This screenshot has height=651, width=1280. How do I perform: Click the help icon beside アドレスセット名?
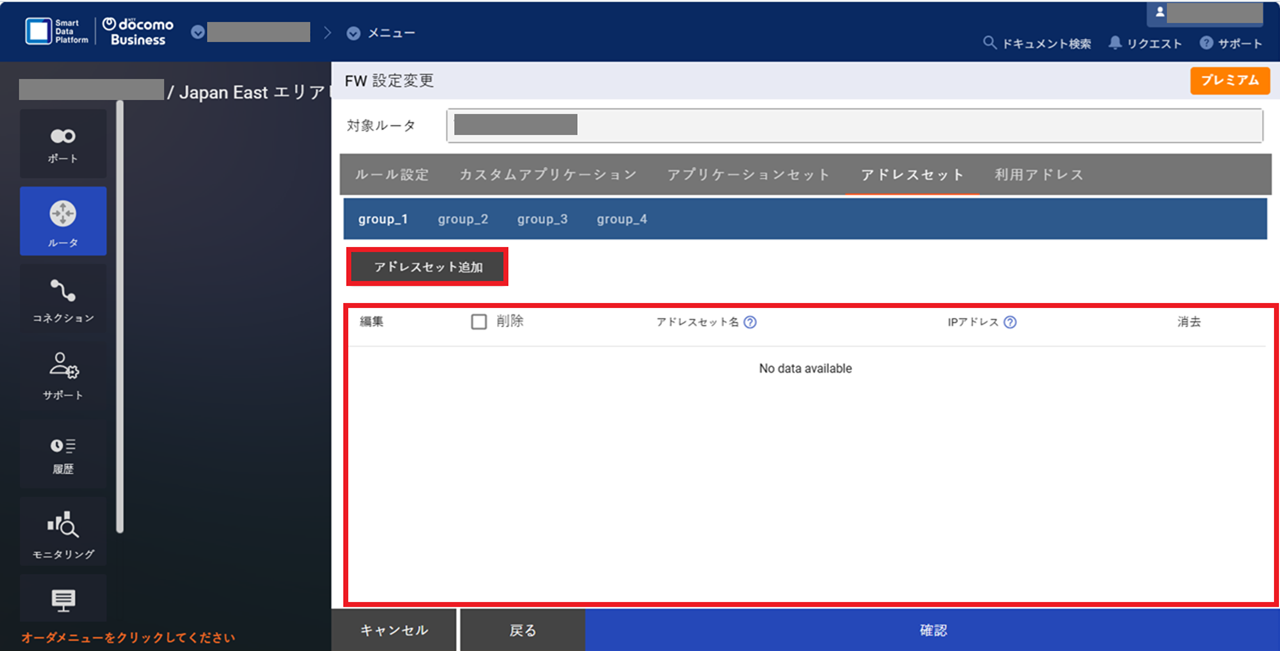[751, 322]
